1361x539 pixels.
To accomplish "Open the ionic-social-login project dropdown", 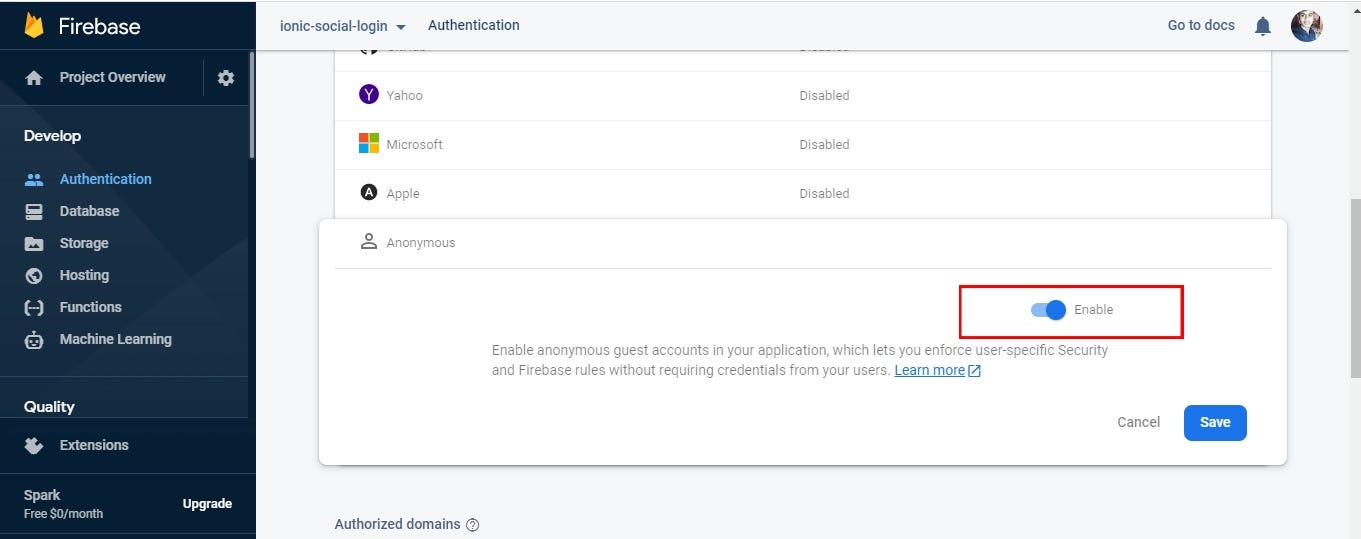I will [x=343, y=26].
